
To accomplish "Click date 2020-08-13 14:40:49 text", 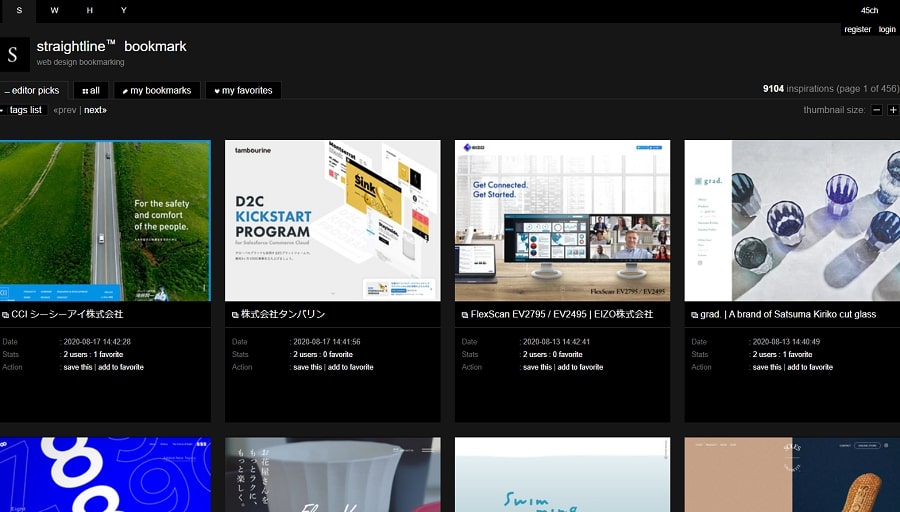I will click(786, 342).
